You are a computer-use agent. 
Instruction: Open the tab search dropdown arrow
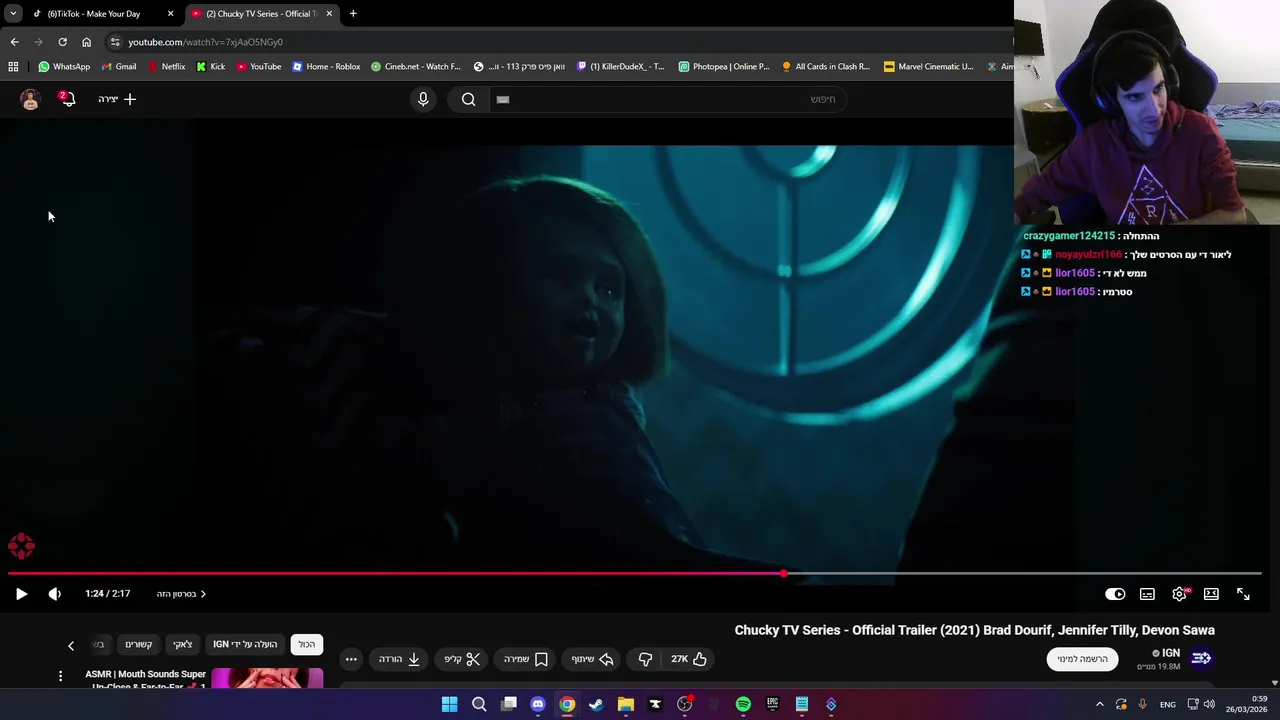click(13, 14)
